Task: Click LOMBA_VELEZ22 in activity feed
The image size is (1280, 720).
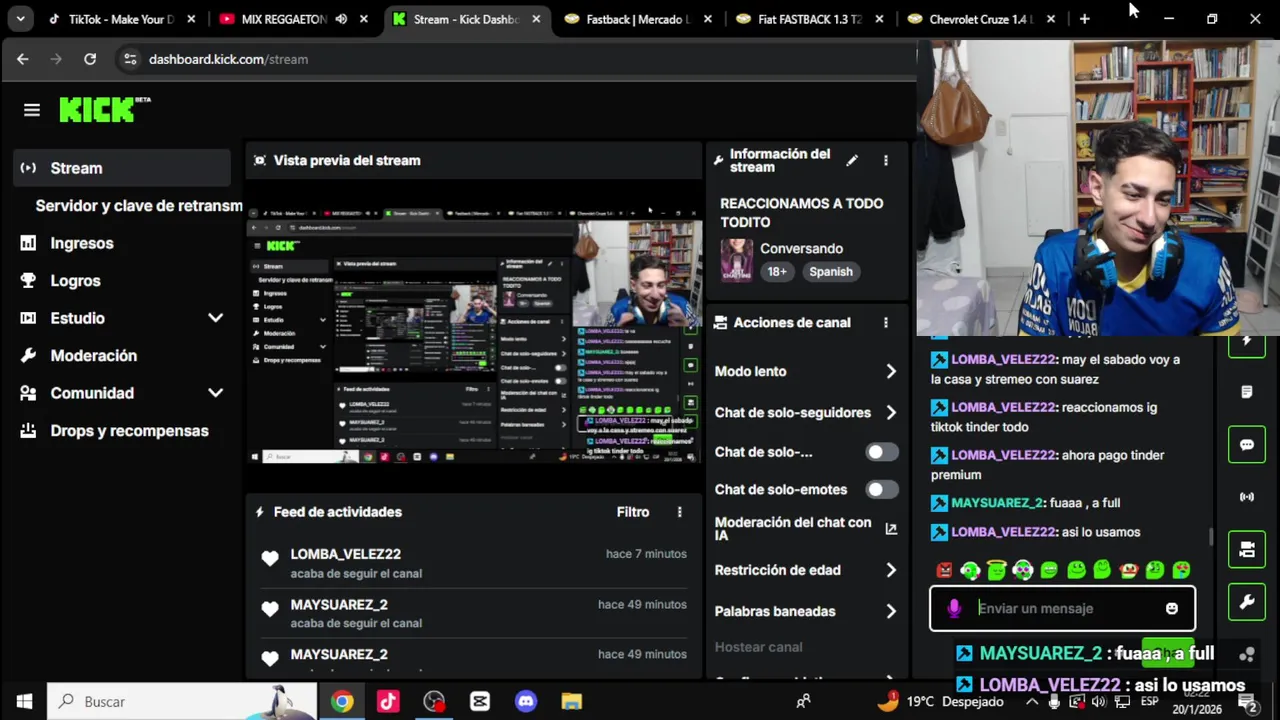Action: coord(345,554)
